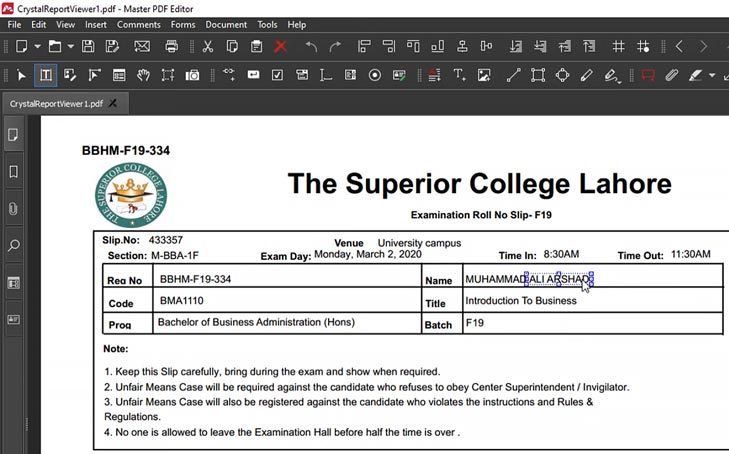Insert a Link tool icon
Image resolution: width=729 pixels, height=454 pixels.
[229, 74]
